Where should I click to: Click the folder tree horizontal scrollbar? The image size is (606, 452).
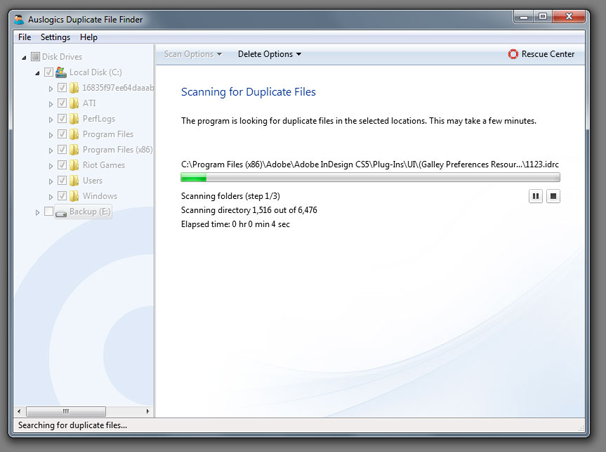(x=67, y=411)
